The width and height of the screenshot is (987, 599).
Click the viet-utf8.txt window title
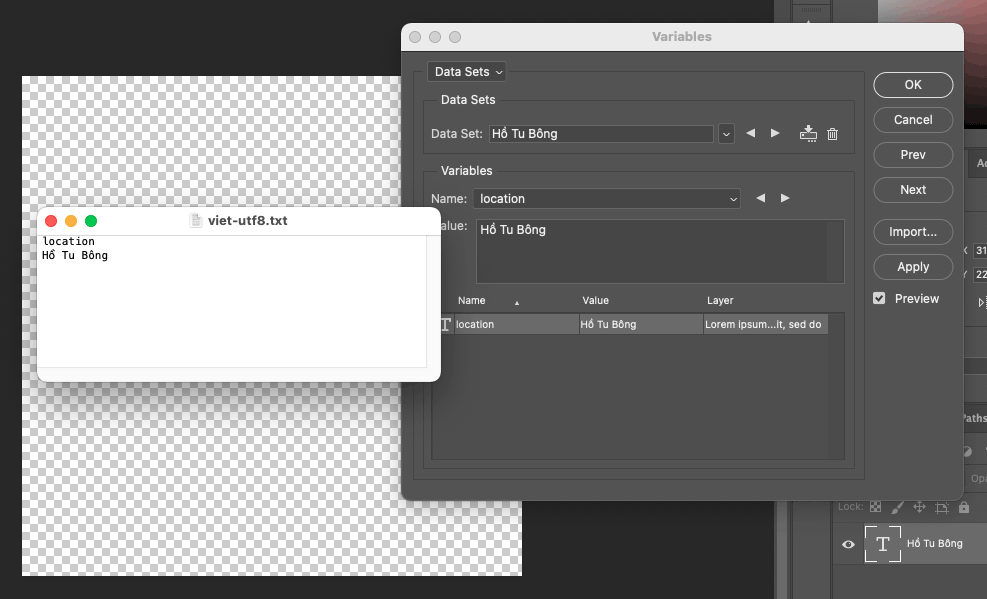tap(247, 221)
